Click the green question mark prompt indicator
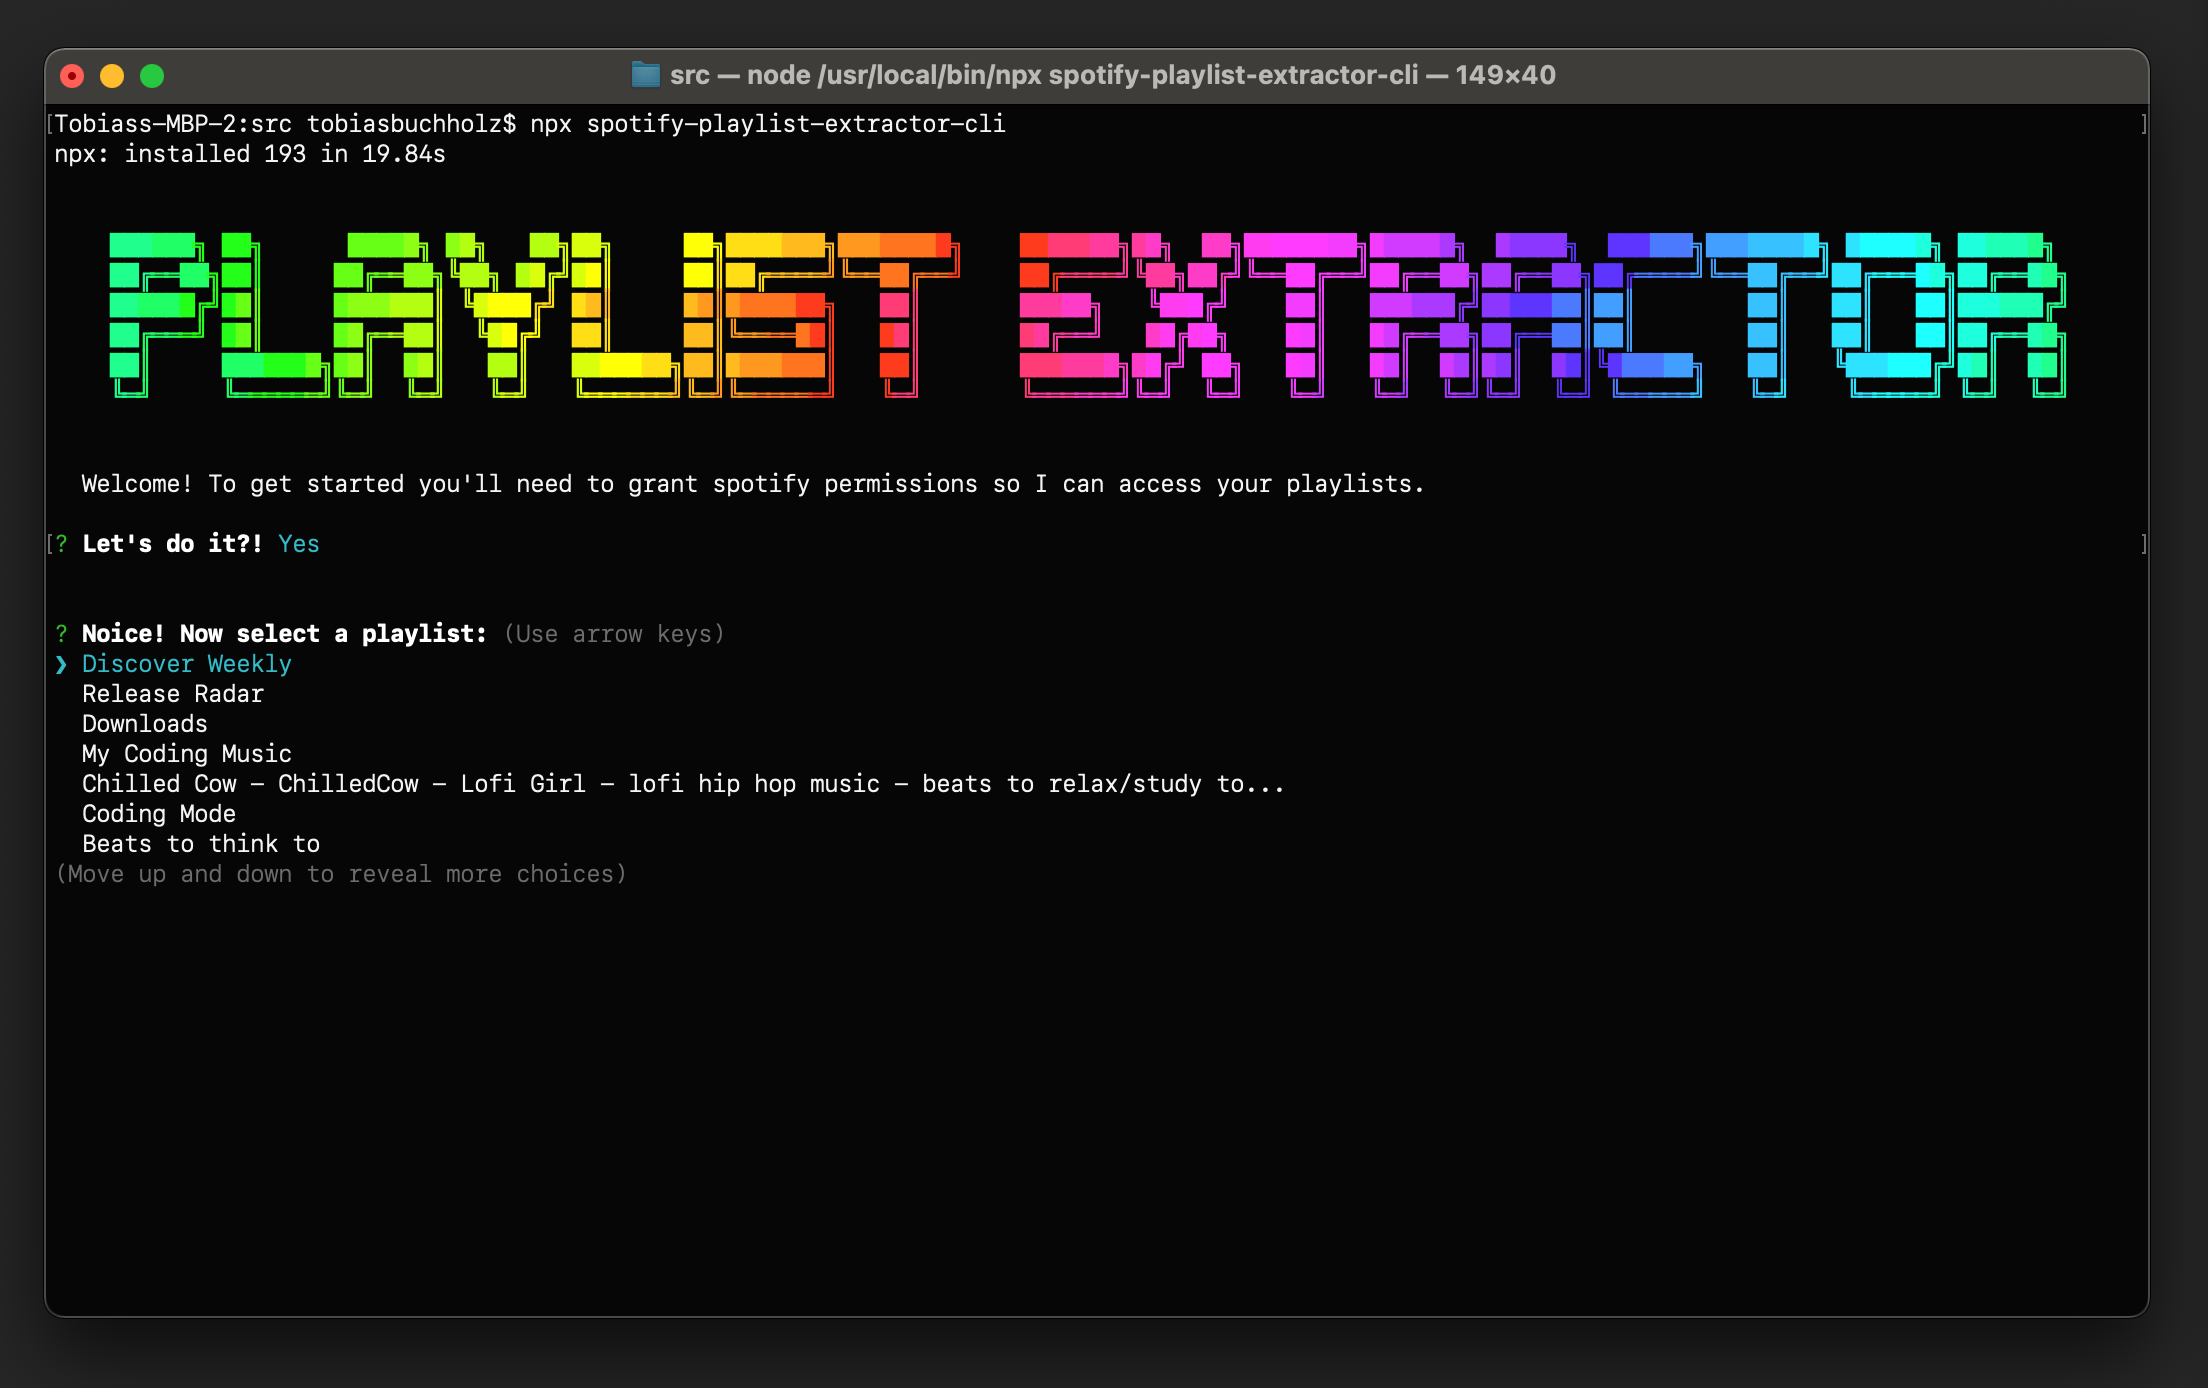This screenshot has height=1388, width=2208. tap(61, 633)
